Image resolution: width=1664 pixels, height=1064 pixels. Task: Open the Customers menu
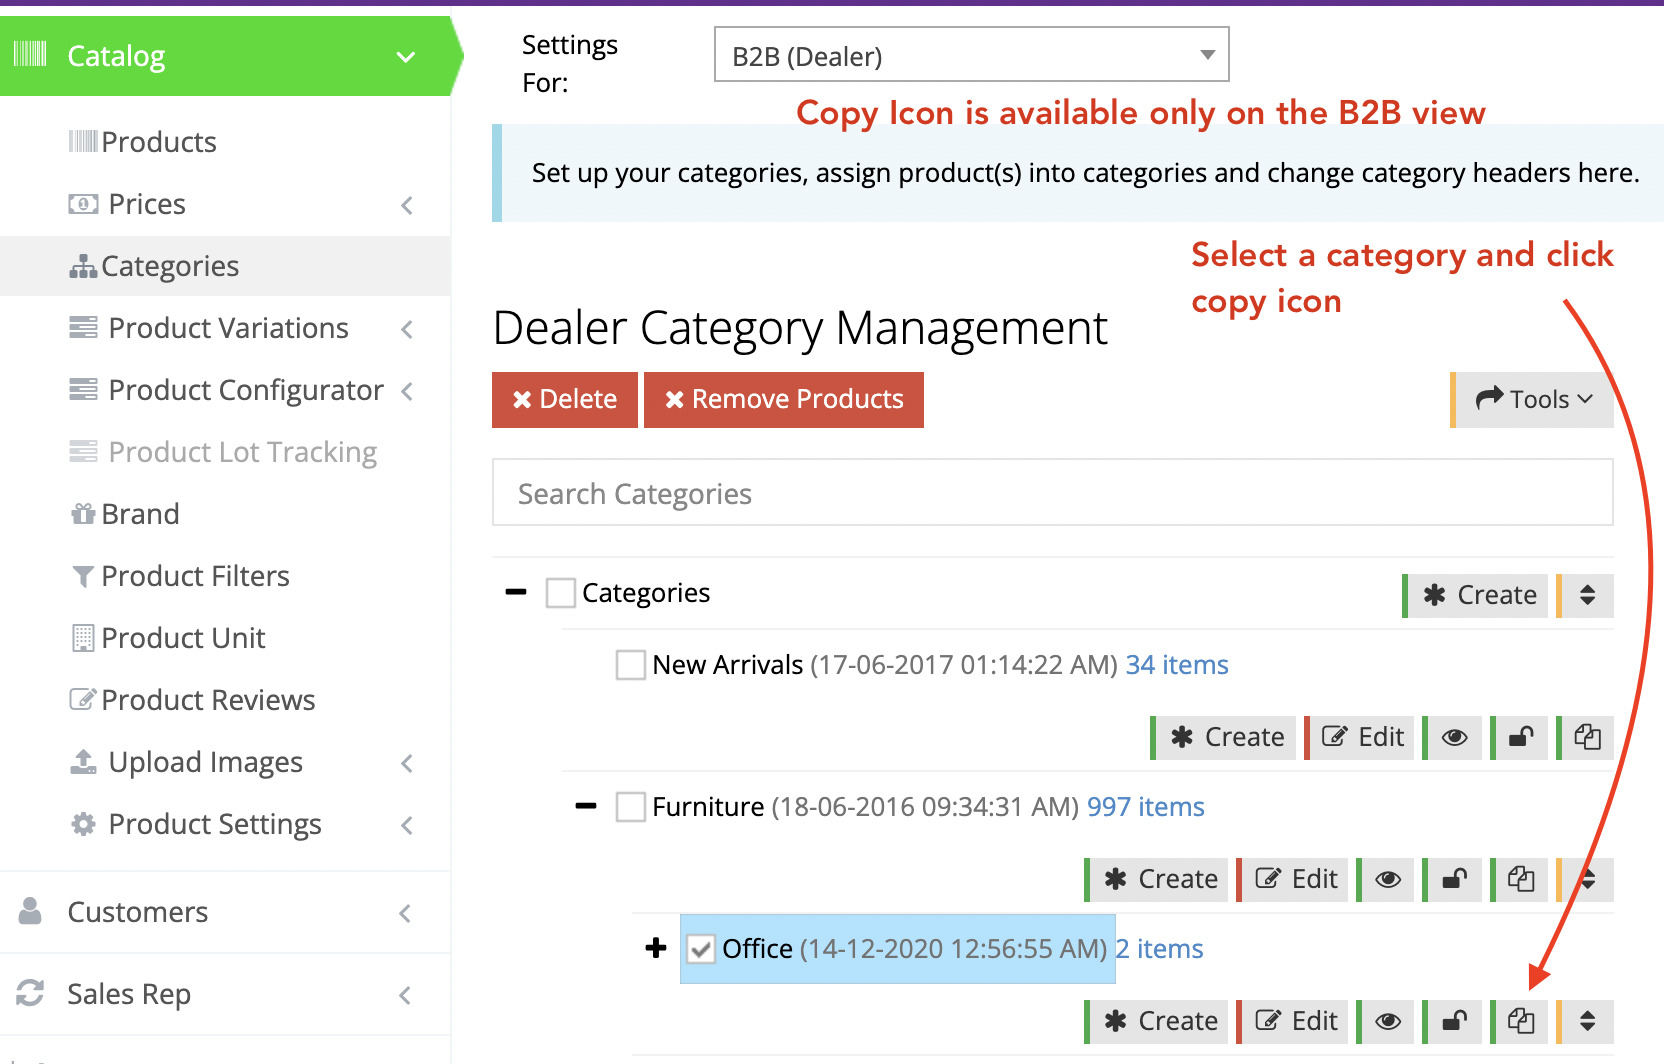137,911
